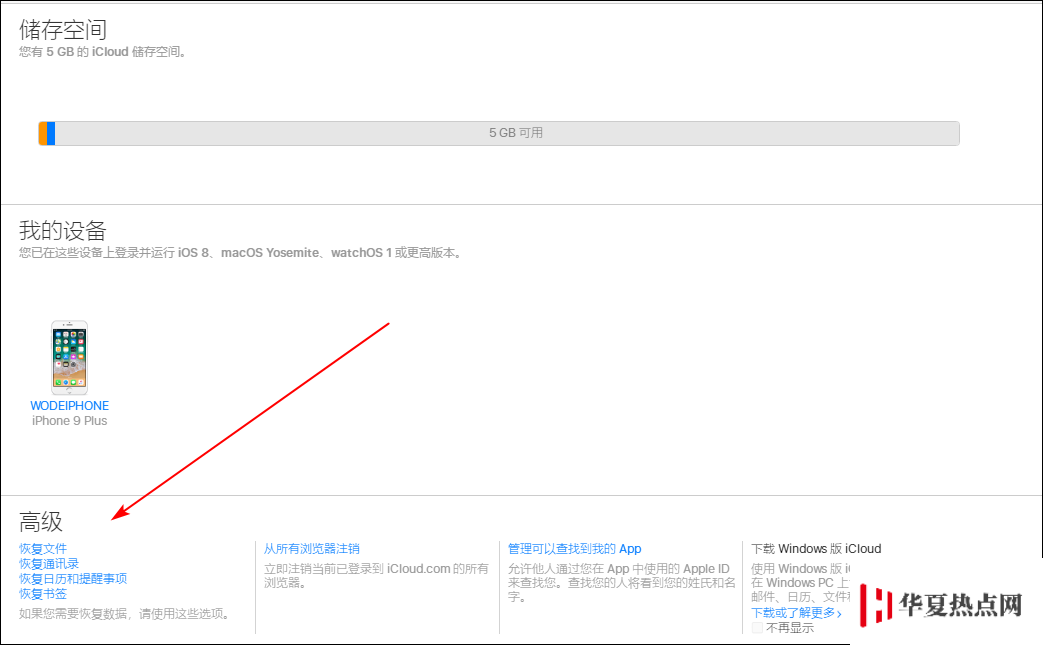Screen dimensions: 1043x645
Task: Click the iCloud storage usage bar
Action: [x=499, y=133]
